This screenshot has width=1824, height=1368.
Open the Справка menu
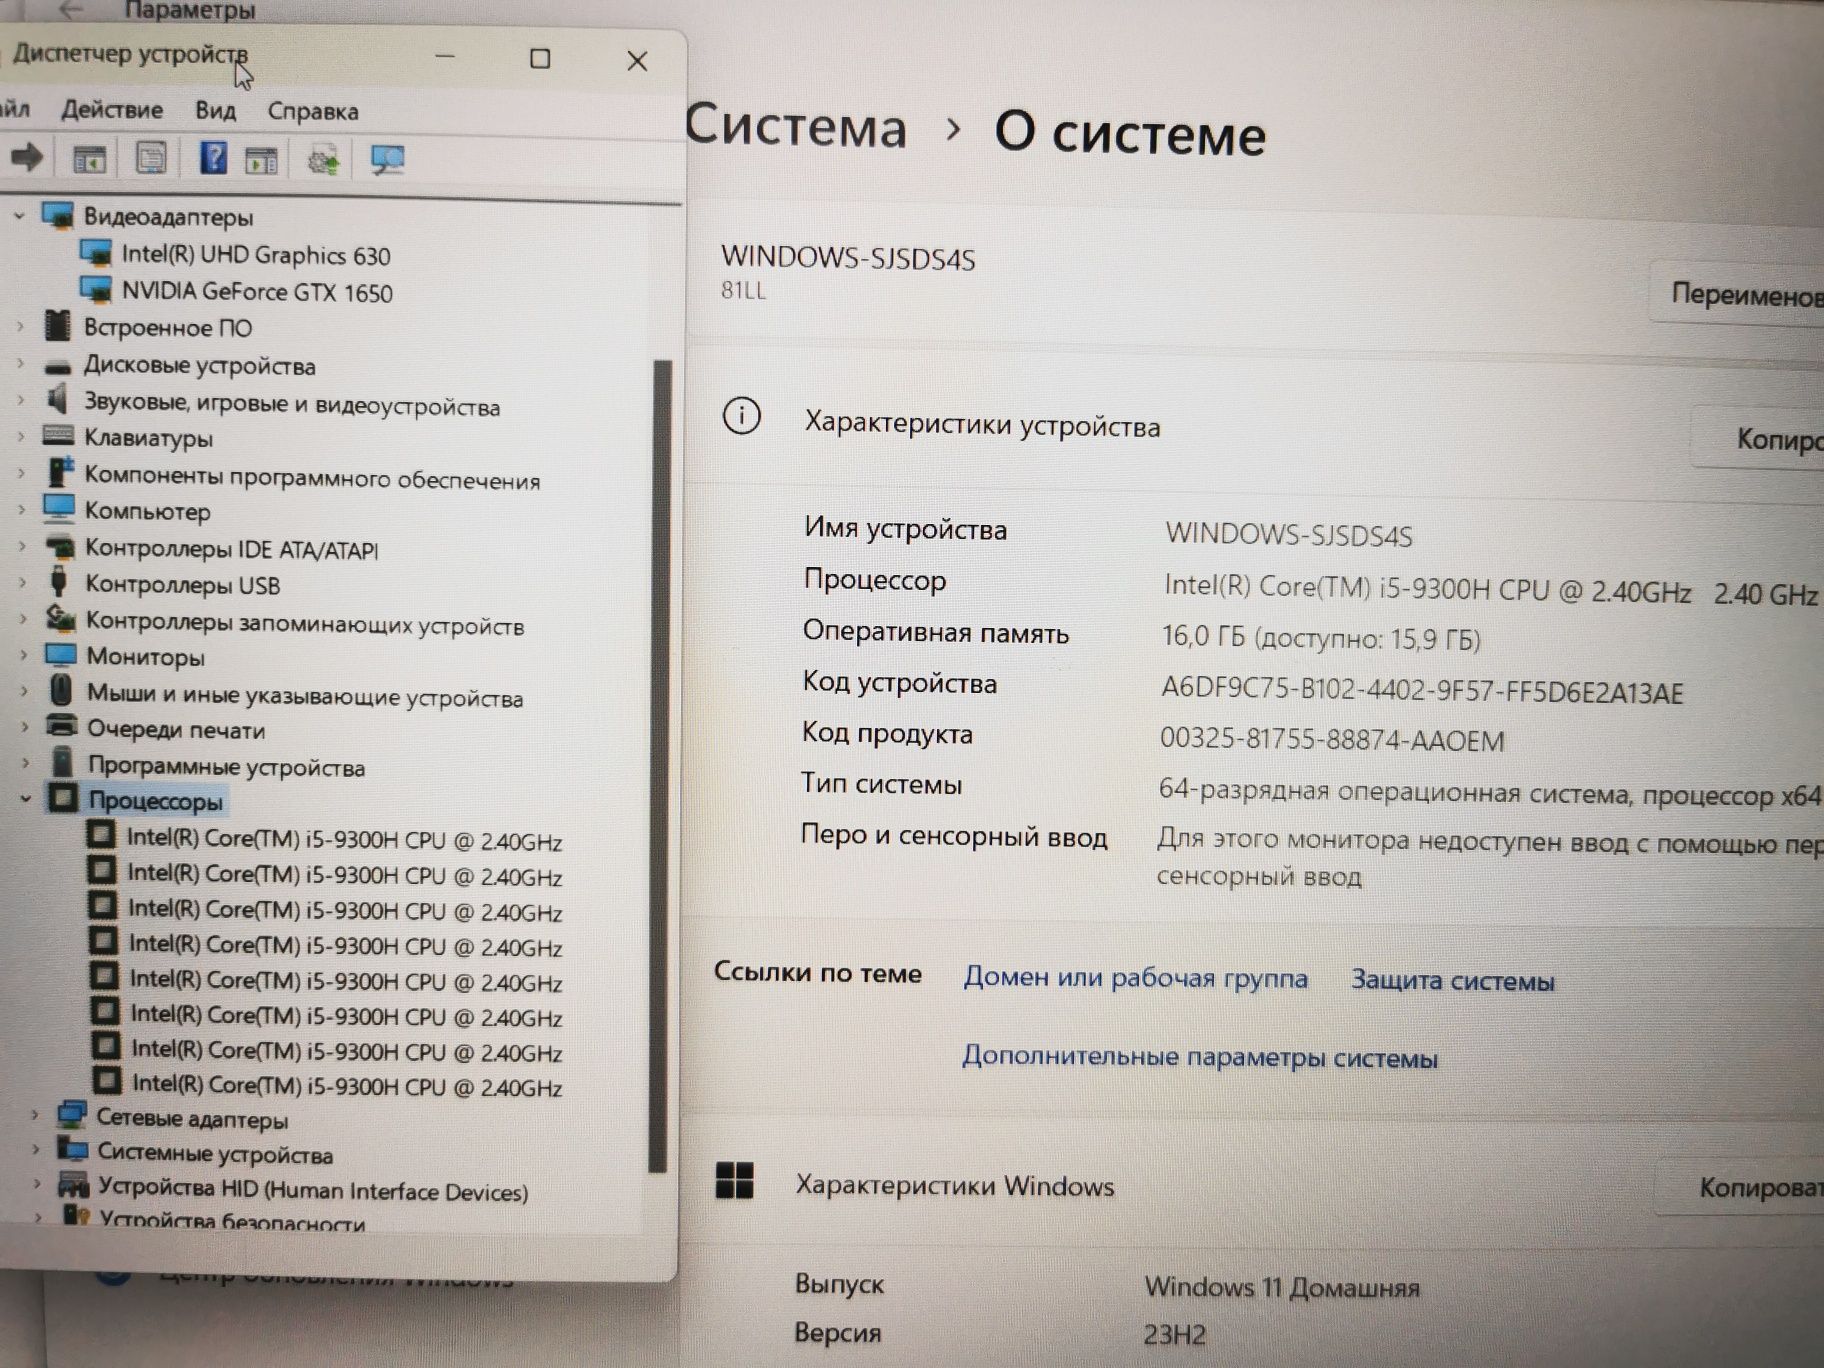313,111
